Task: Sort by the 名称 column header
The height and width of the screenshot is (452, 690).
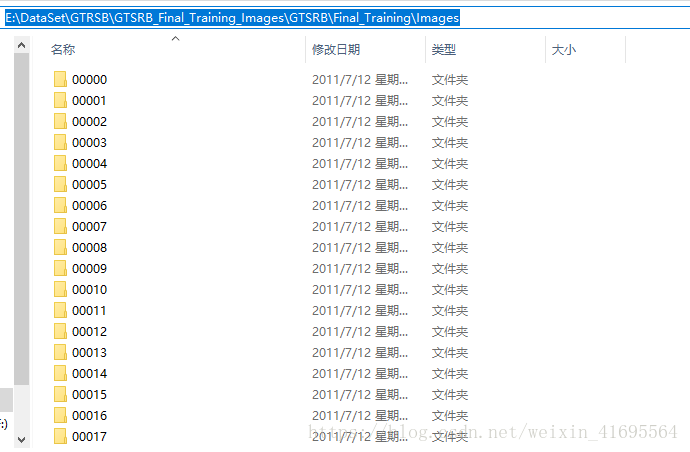Action: tap(63, 49)
